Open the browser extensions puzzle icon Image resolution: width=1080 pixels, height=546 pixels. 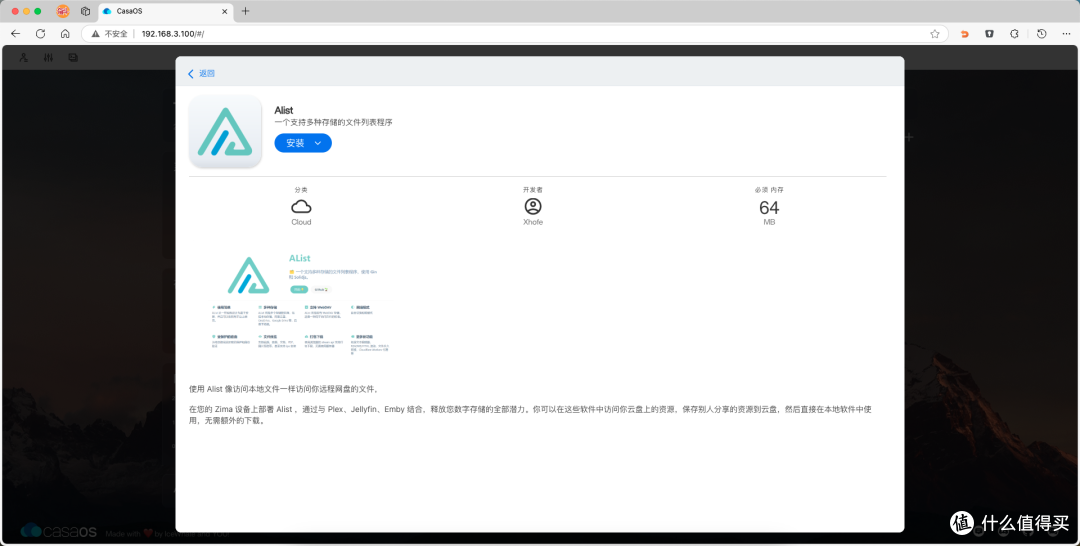(1015, 34)
